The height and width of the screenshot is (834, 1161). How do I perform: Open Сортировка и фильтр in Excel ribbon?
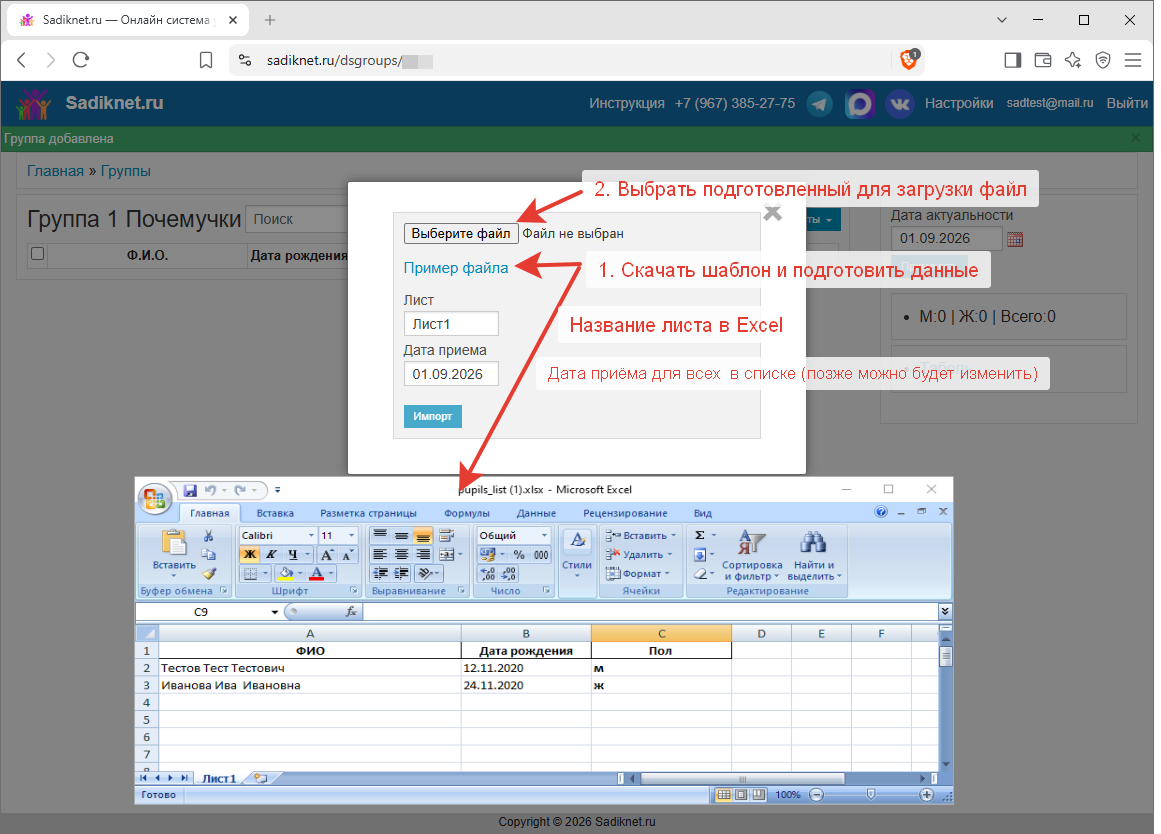pyautogui.click(x=752, y=555)
